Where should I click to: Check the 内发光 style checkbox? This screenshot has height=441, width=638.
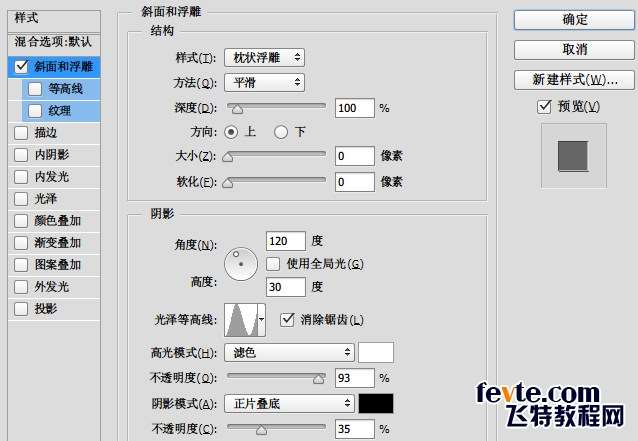click(x=21, y=177)
